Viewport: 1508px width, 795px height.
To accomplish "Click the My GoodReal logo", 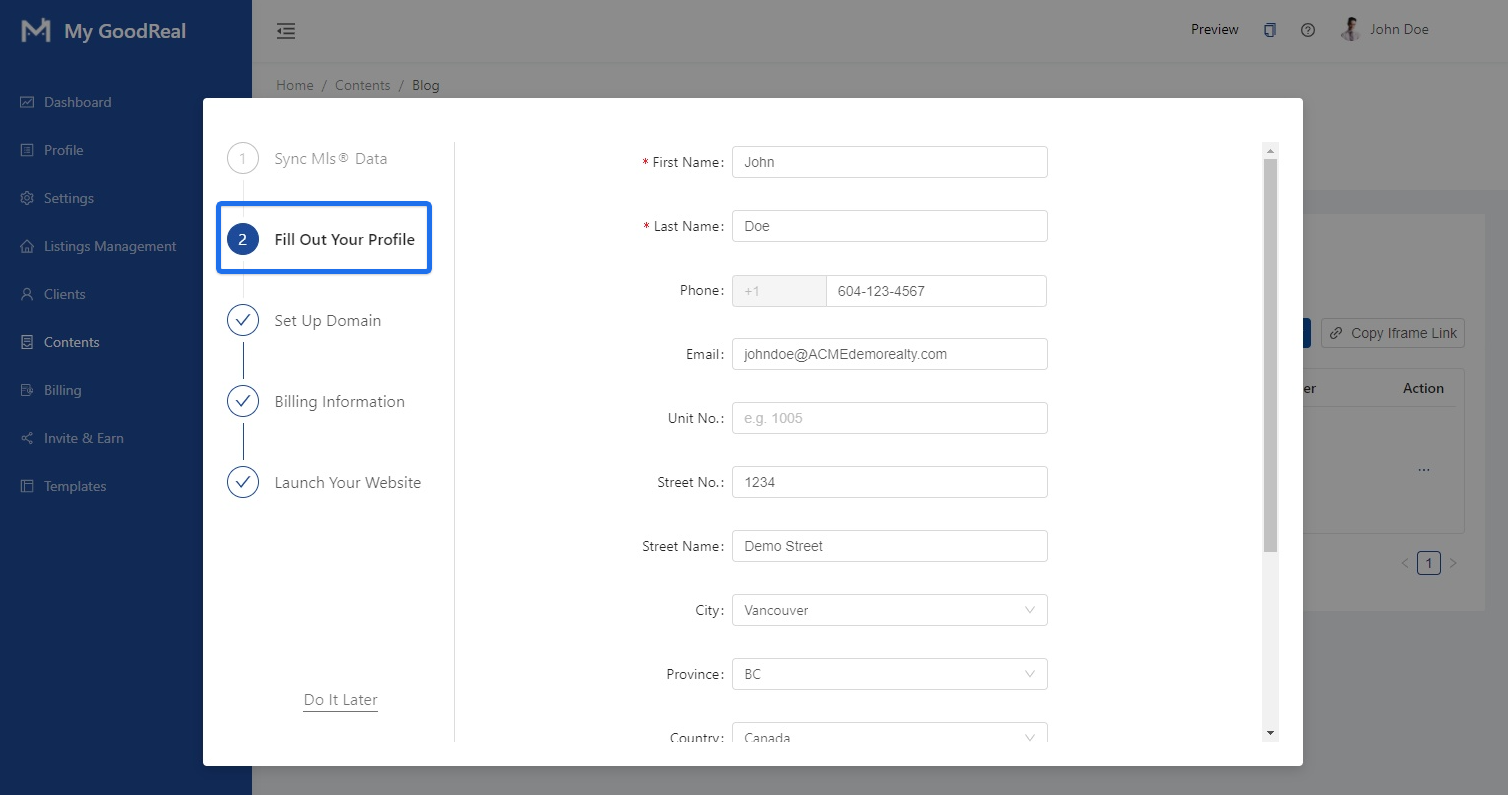I will 100,31.
